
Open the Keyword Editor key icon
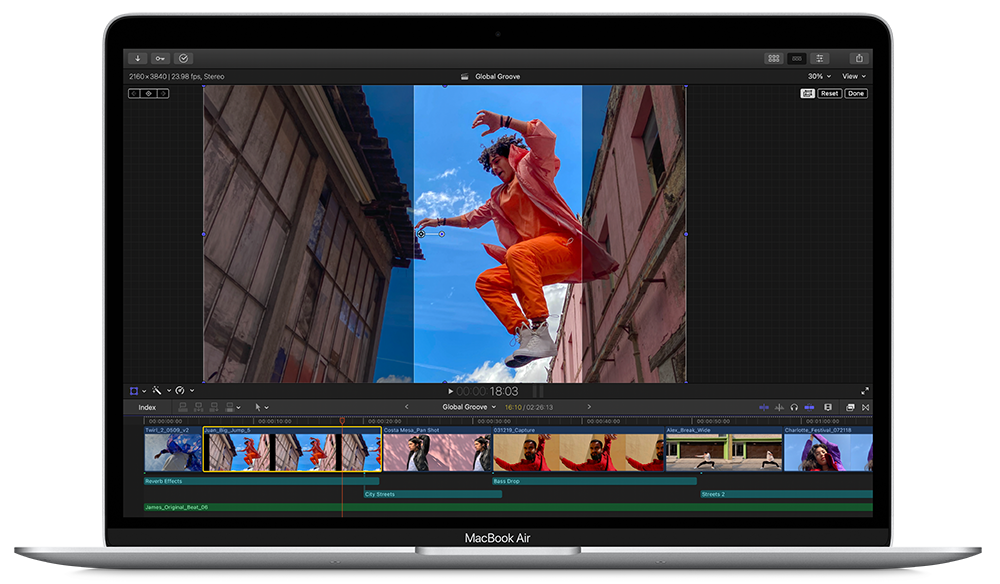point(160,58)
